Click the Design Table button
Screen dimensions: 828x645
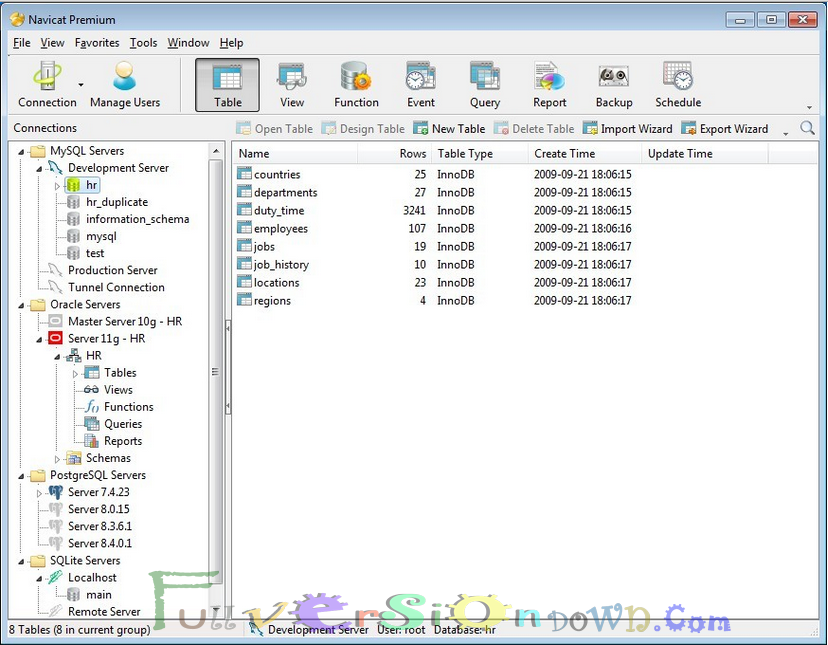coord(363,128)
